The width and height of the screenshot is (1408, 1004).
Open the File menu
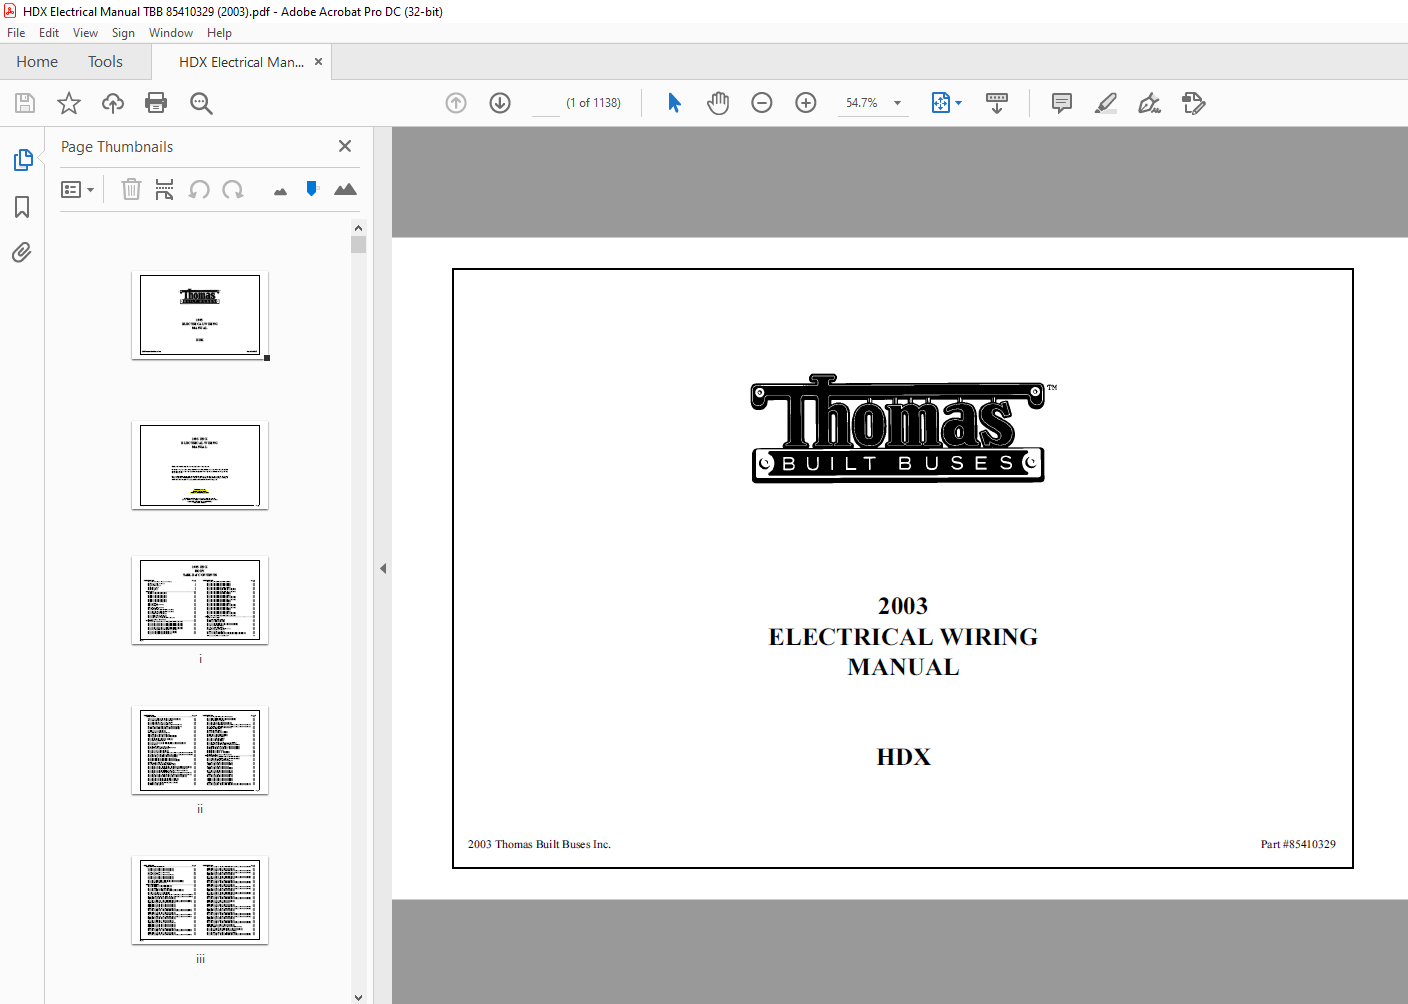[x=16, y=33]
